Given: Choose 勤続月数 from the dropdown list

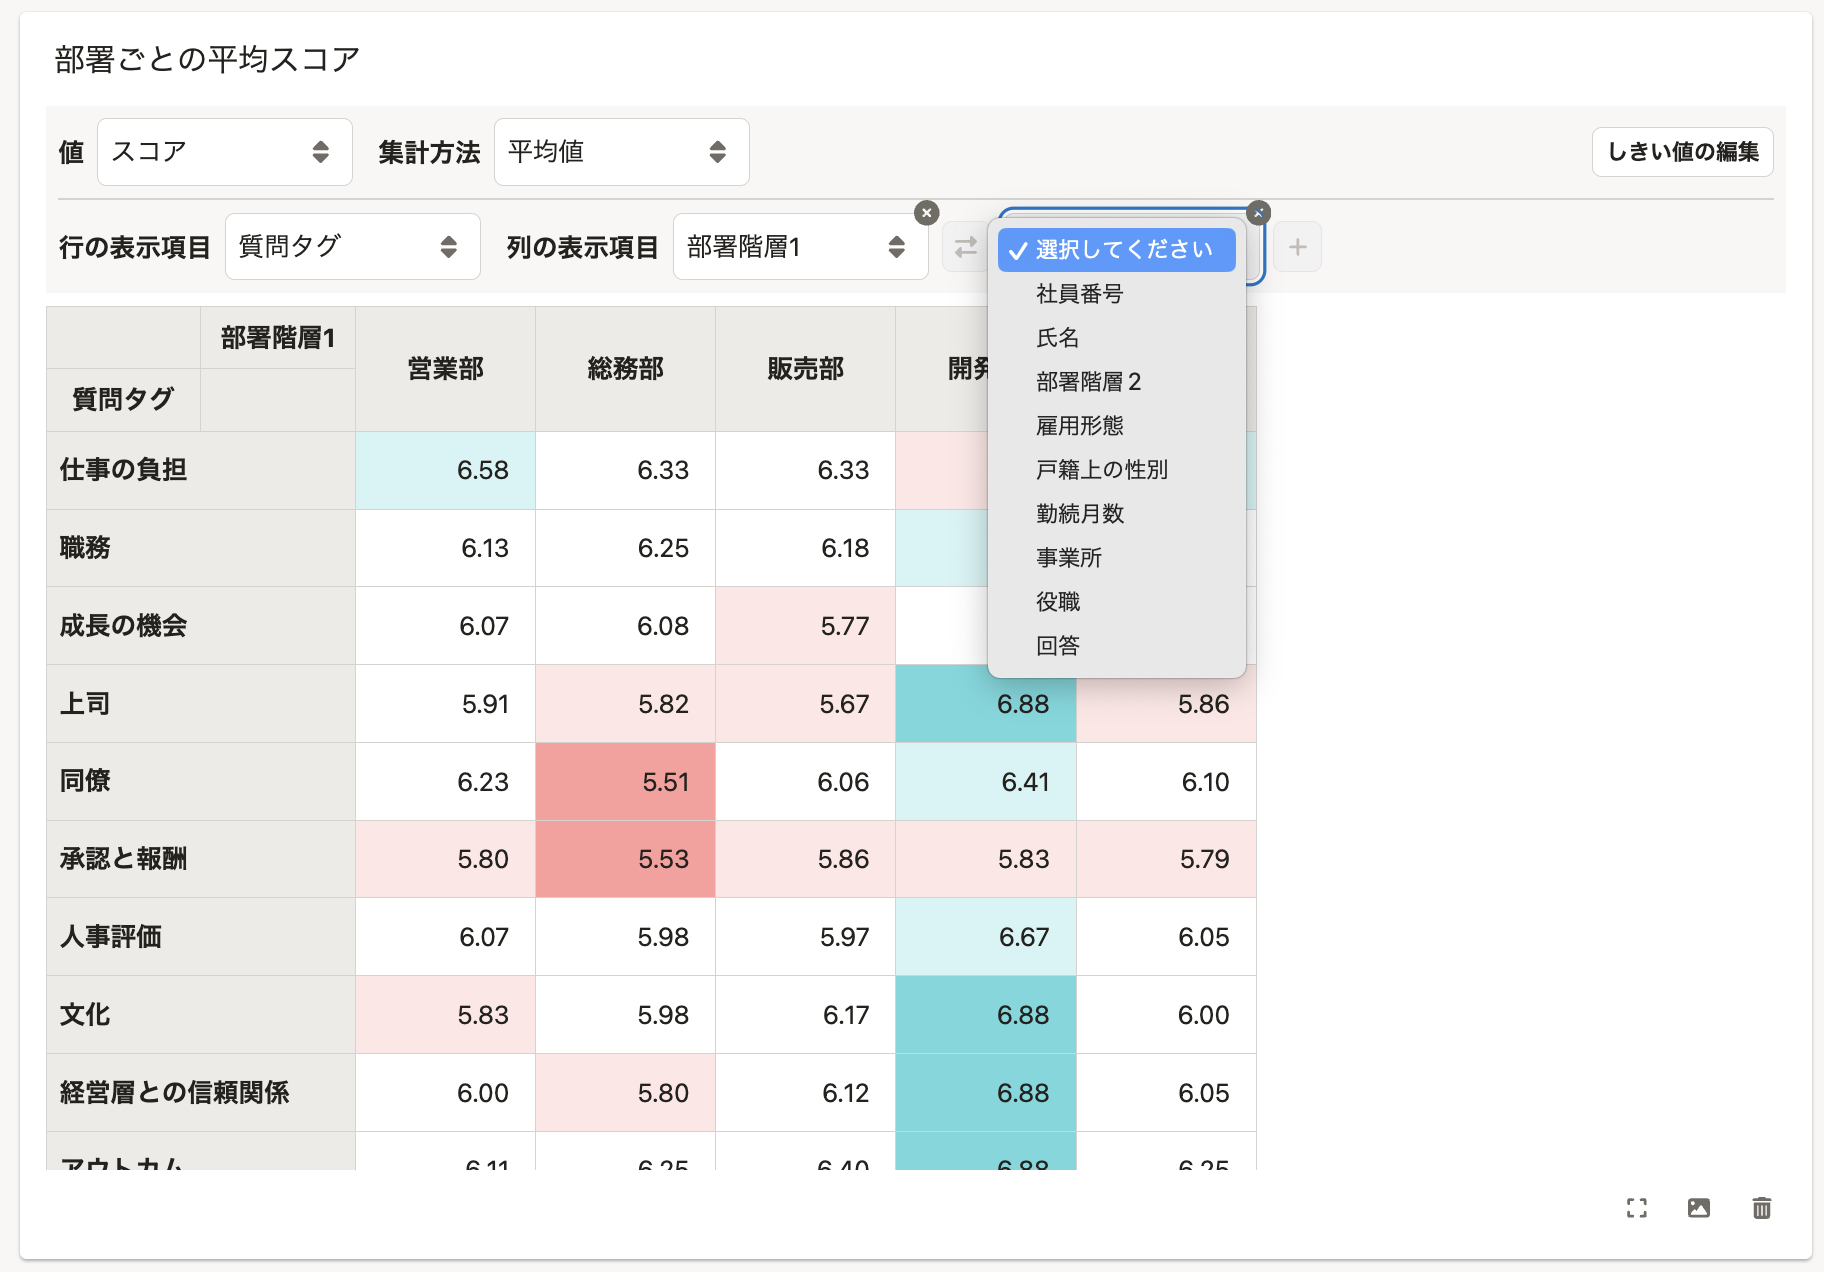Looking at the screenshot, I should [1117, 514].
